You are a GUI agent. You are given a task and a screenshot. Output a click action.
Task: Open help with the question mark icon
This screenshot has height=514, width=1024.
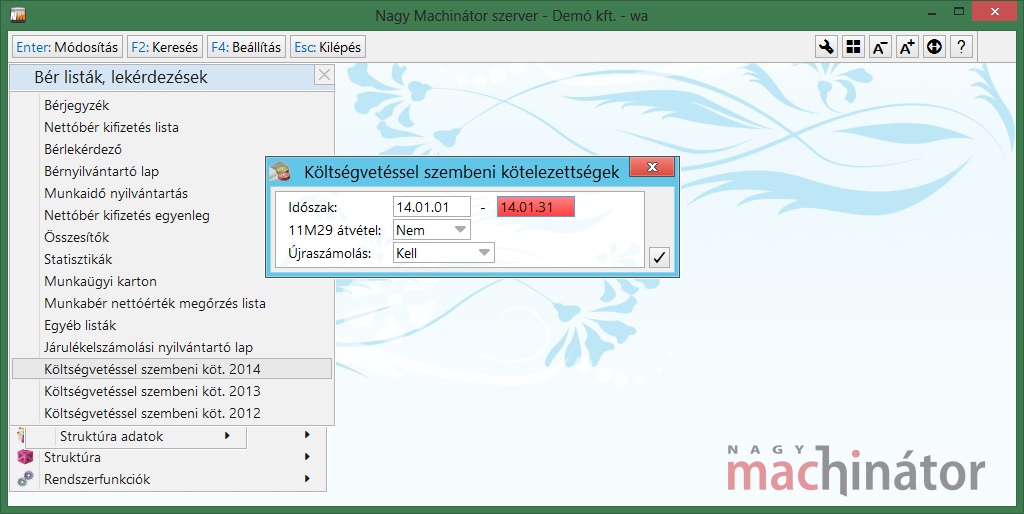point(961,47)
